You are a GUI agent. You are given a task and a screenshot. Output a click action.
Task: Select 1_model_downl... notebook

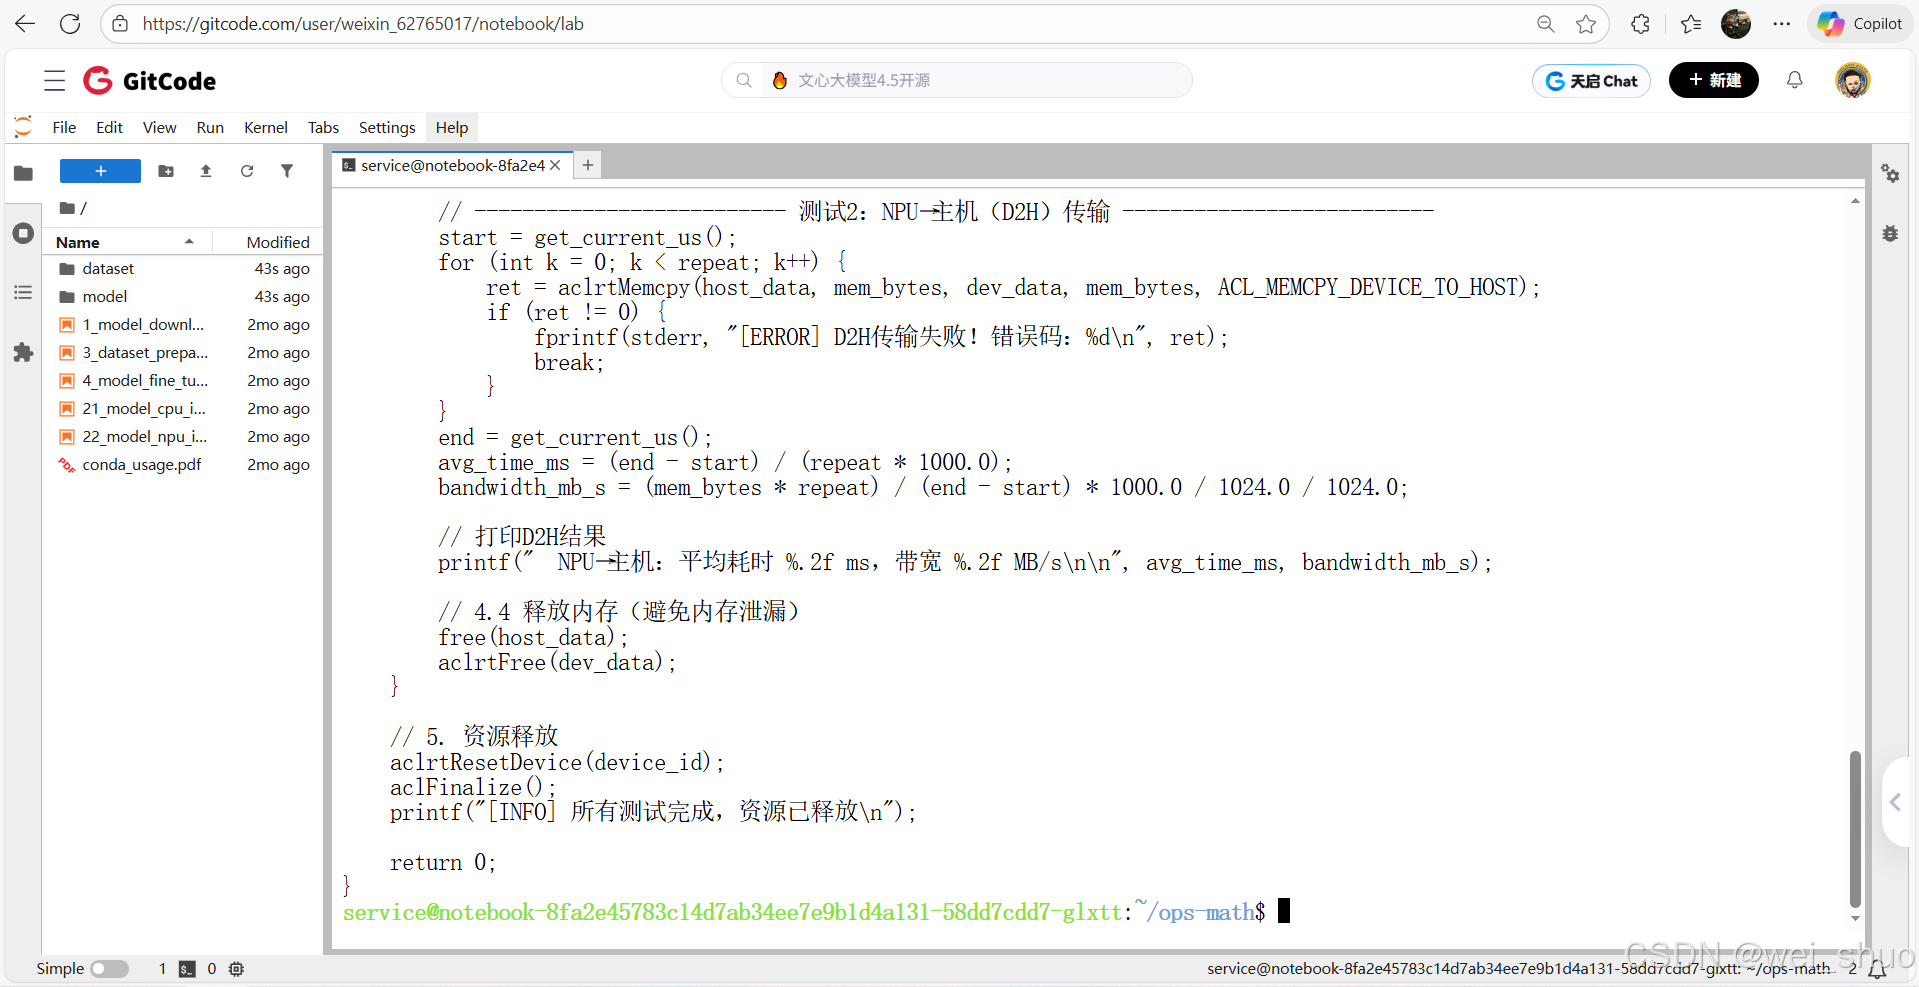pos(183,325)
